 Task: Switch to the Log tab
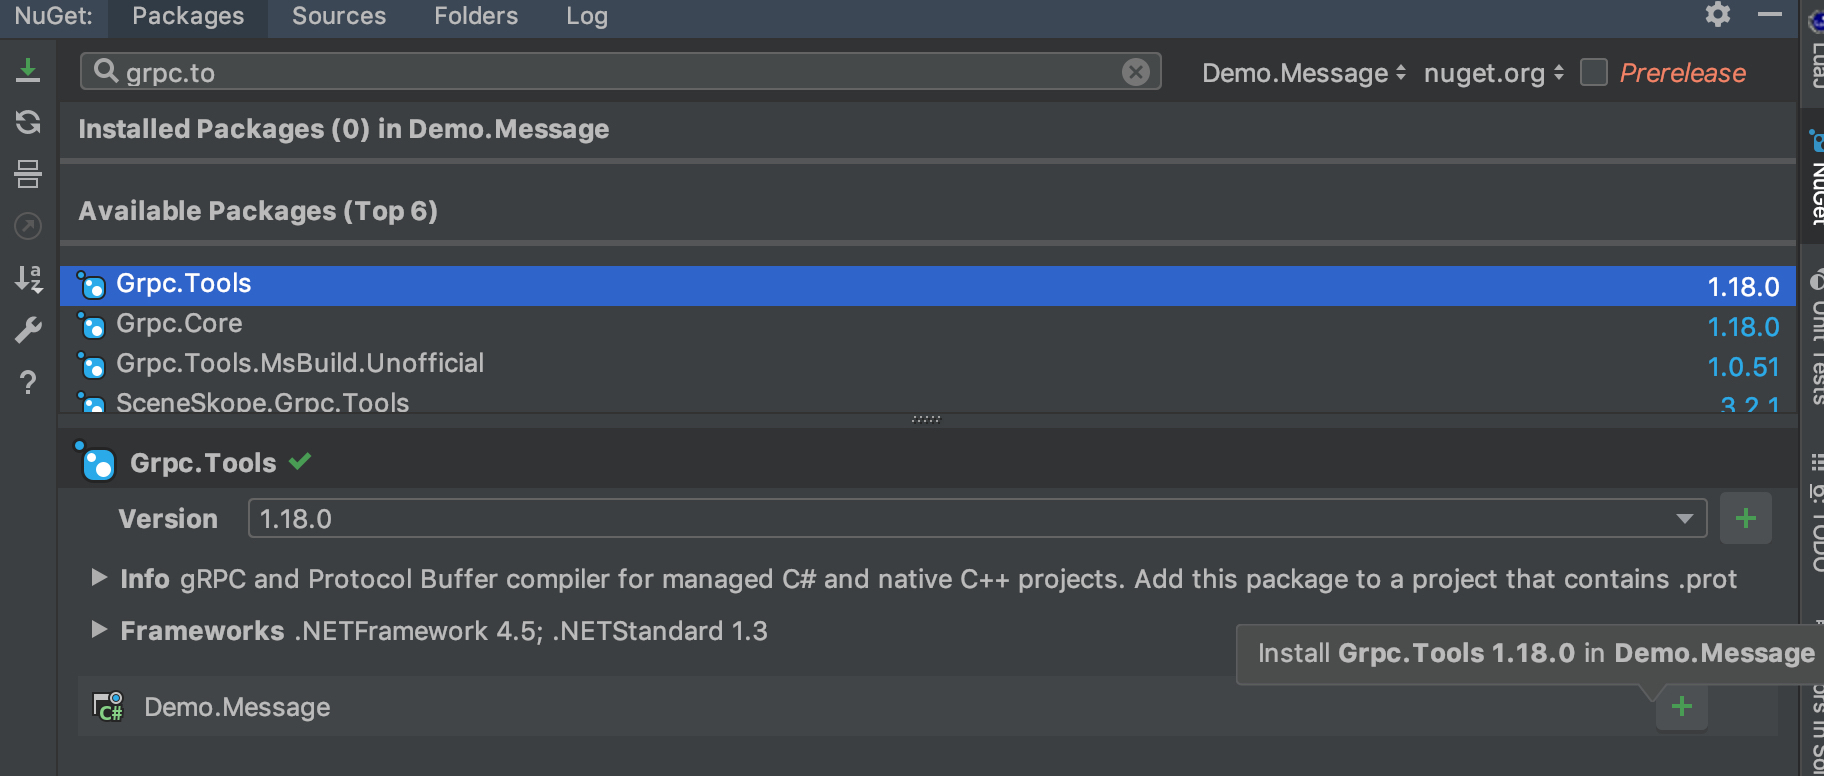(x=586, y=16)
